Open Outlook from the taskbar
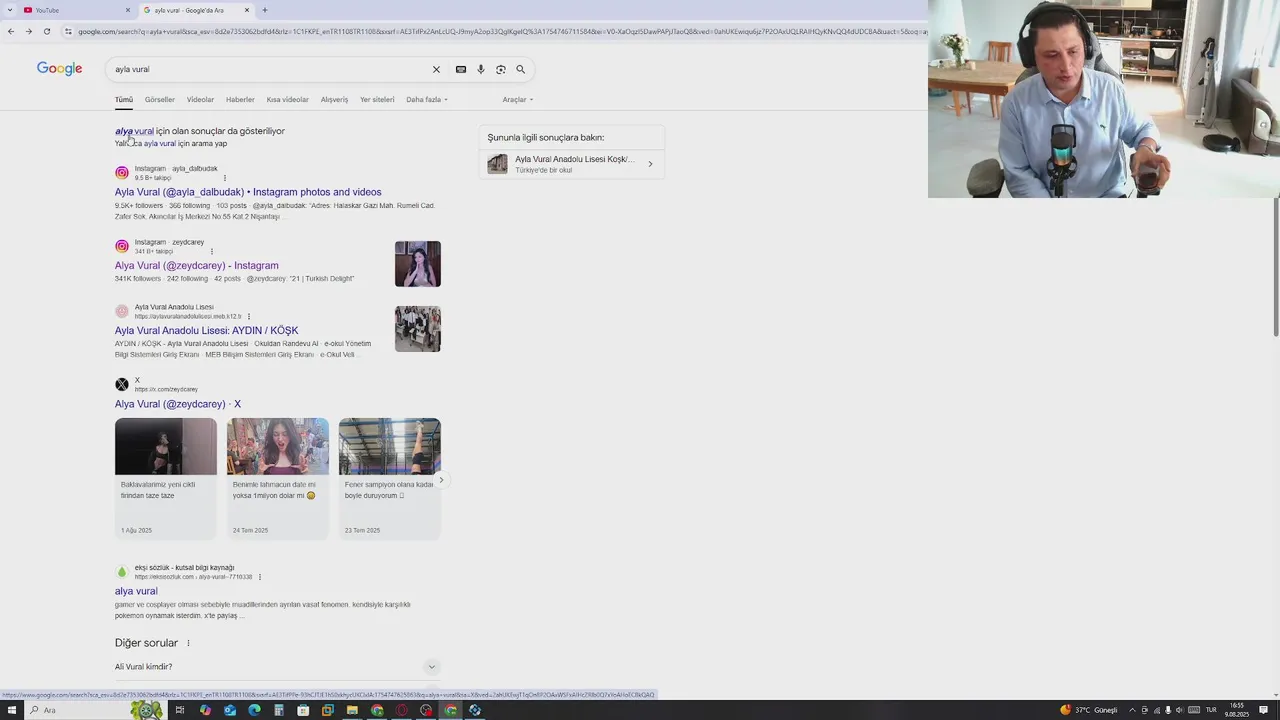The height and width of the screenshot is (720, 1280). [230, 710]
